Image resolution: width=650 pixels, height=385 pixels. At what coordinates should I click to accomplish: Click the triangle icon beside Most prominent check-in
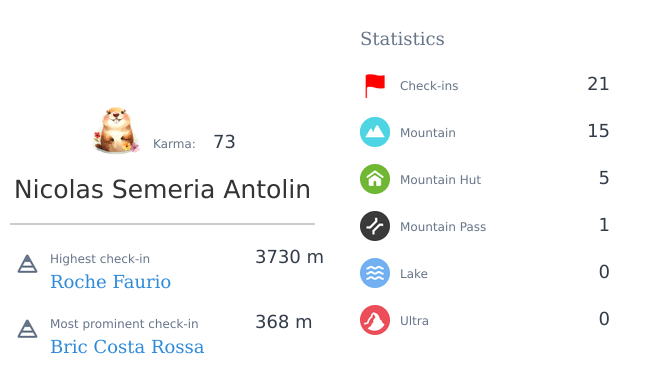(x=27, y=329)
